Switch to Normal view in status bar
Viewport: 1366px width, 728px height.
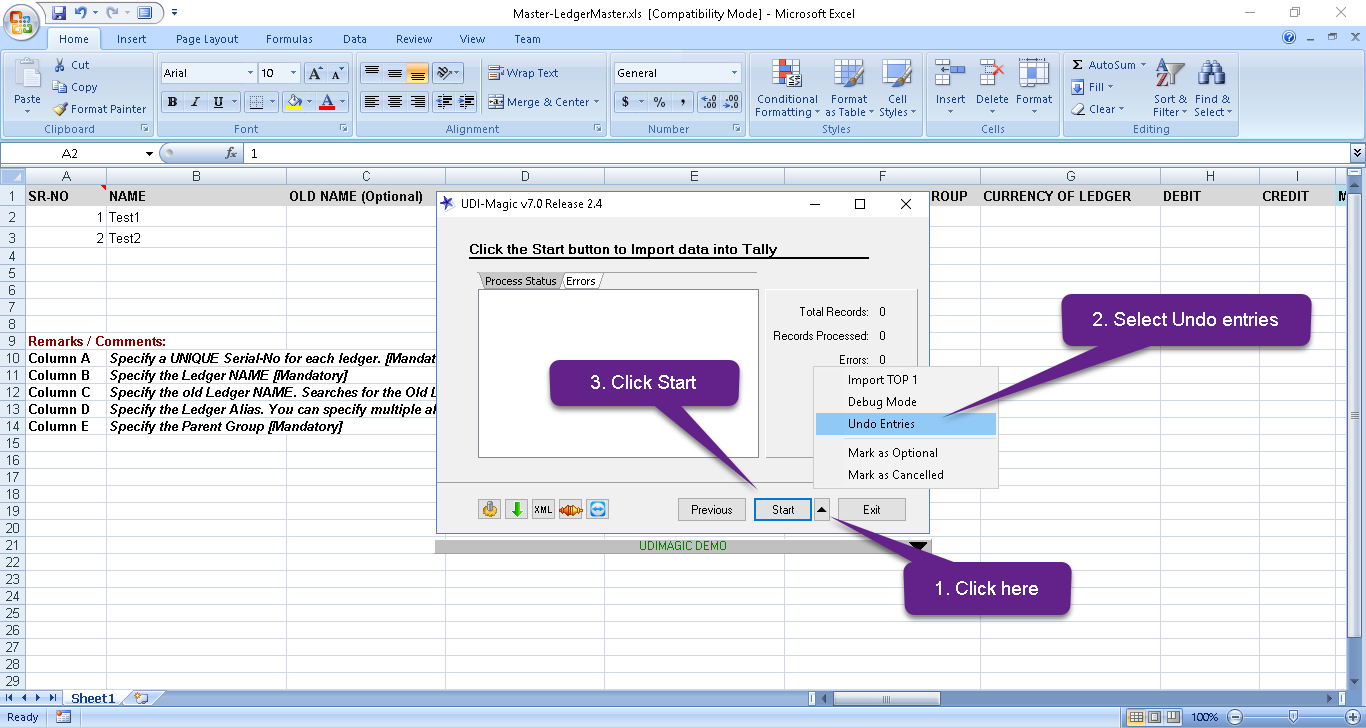coord(1136,717)
